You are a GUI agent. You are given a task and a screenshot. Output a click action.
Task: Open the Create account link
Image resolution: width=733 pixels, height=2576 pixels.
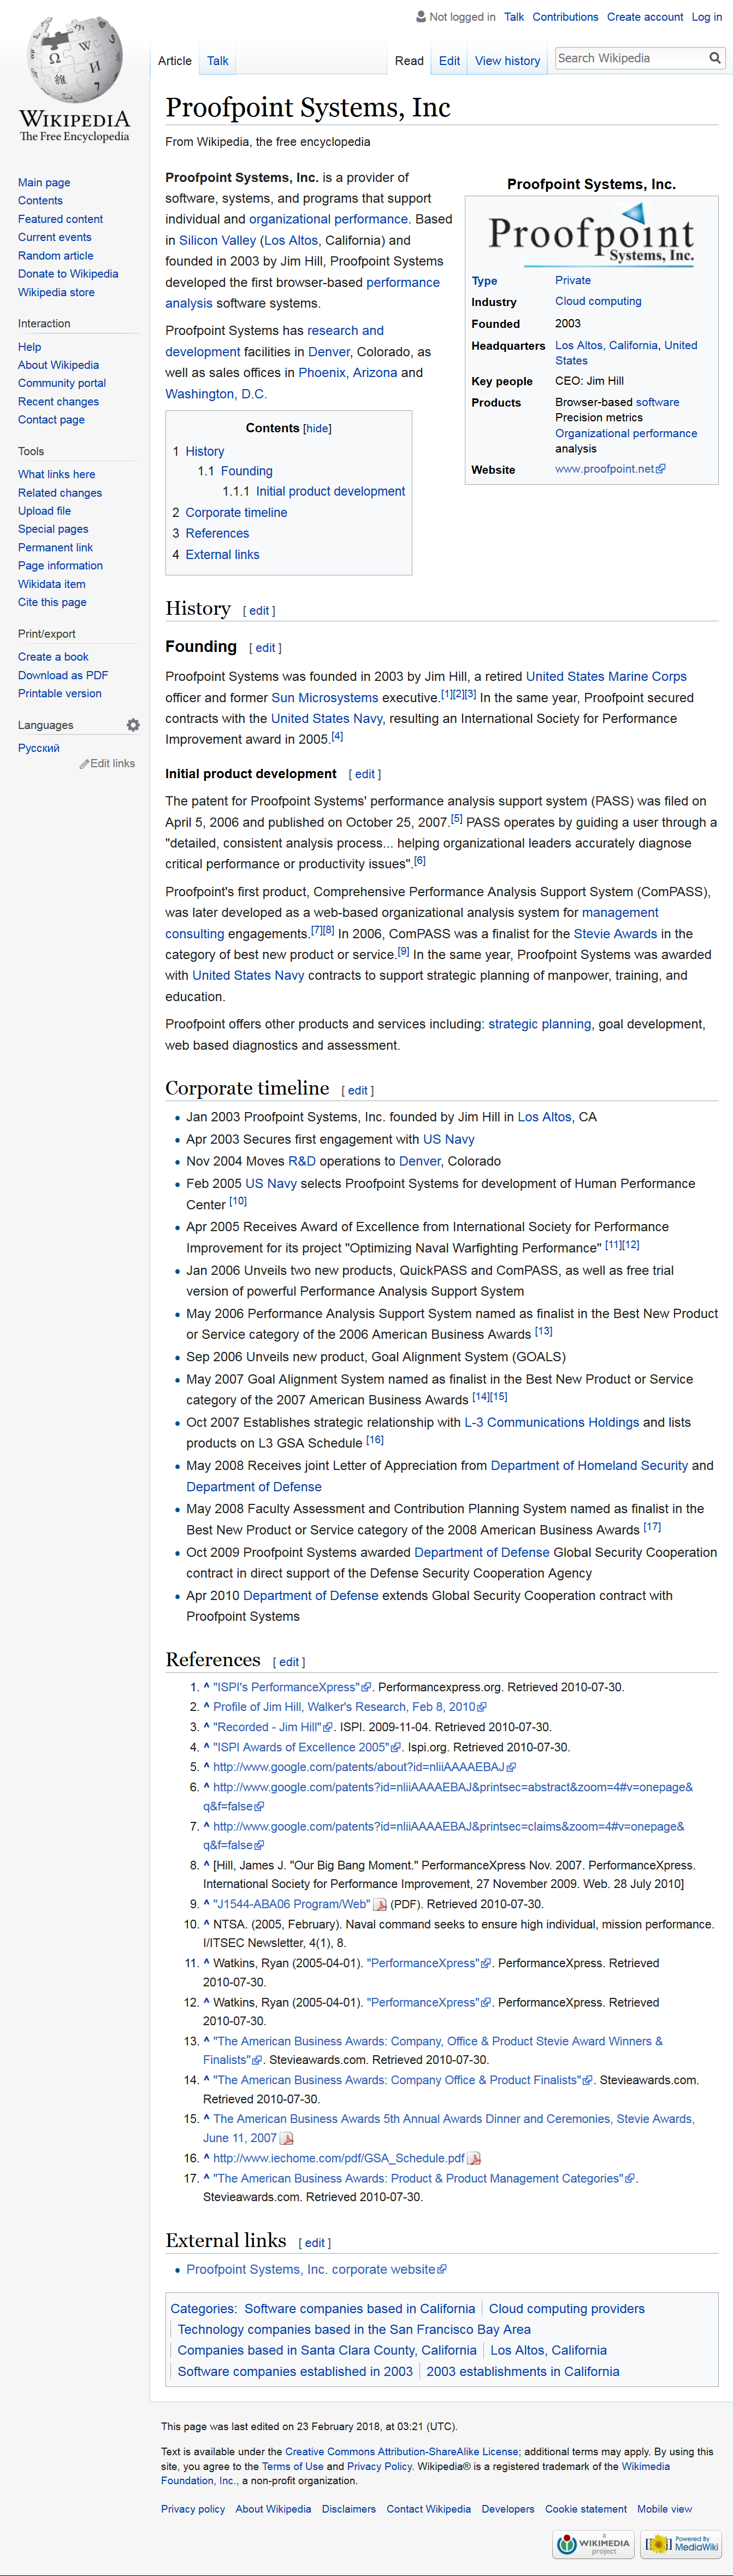[645, 17]
